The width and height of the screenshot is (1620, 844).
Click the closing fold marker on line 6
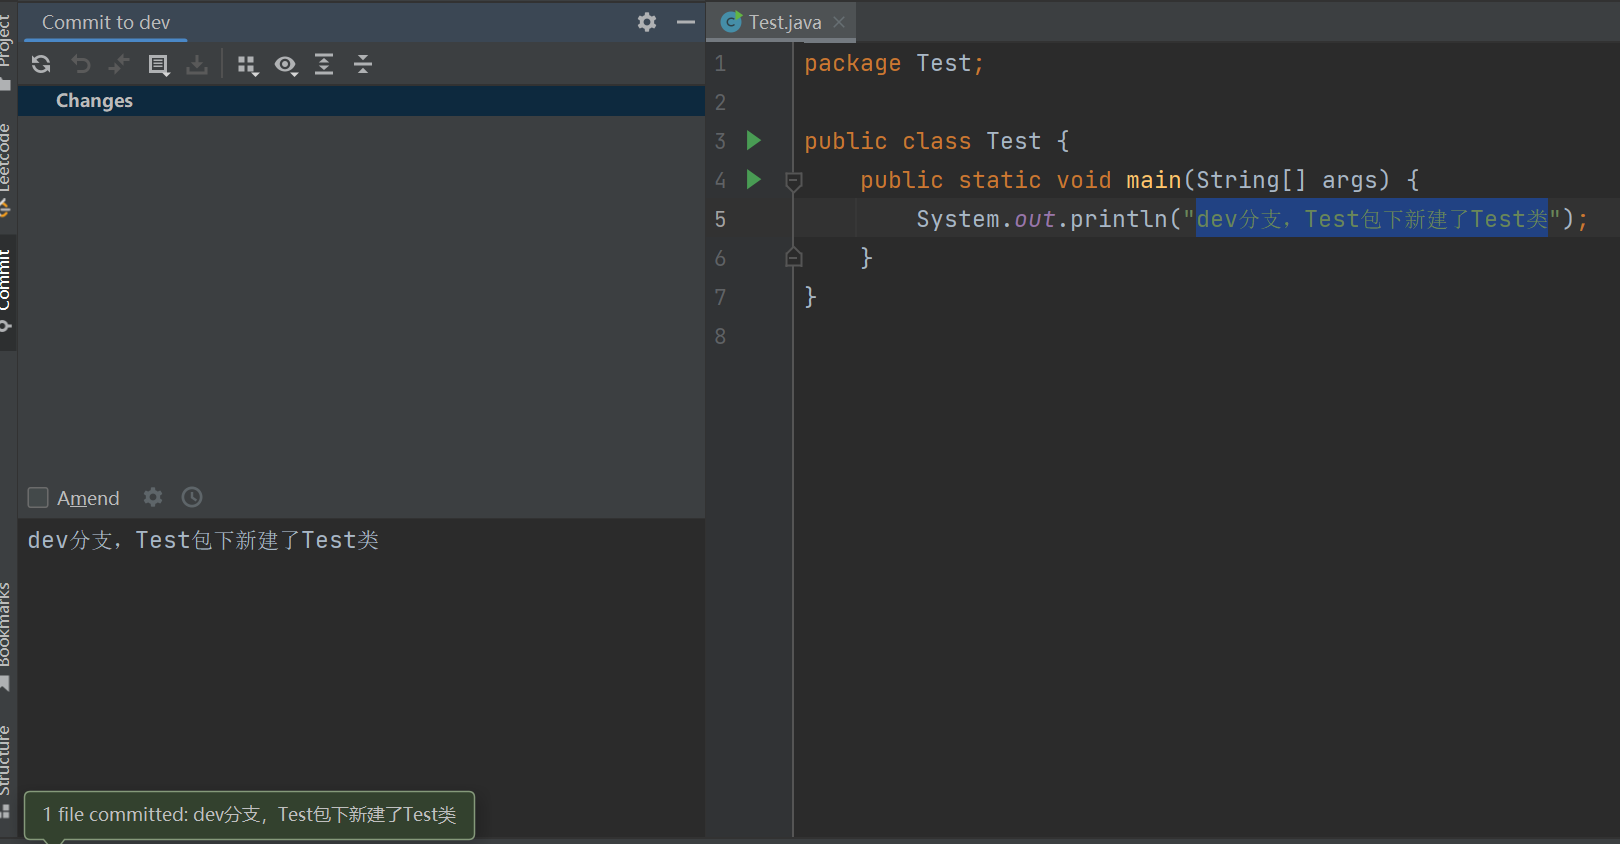794,257
